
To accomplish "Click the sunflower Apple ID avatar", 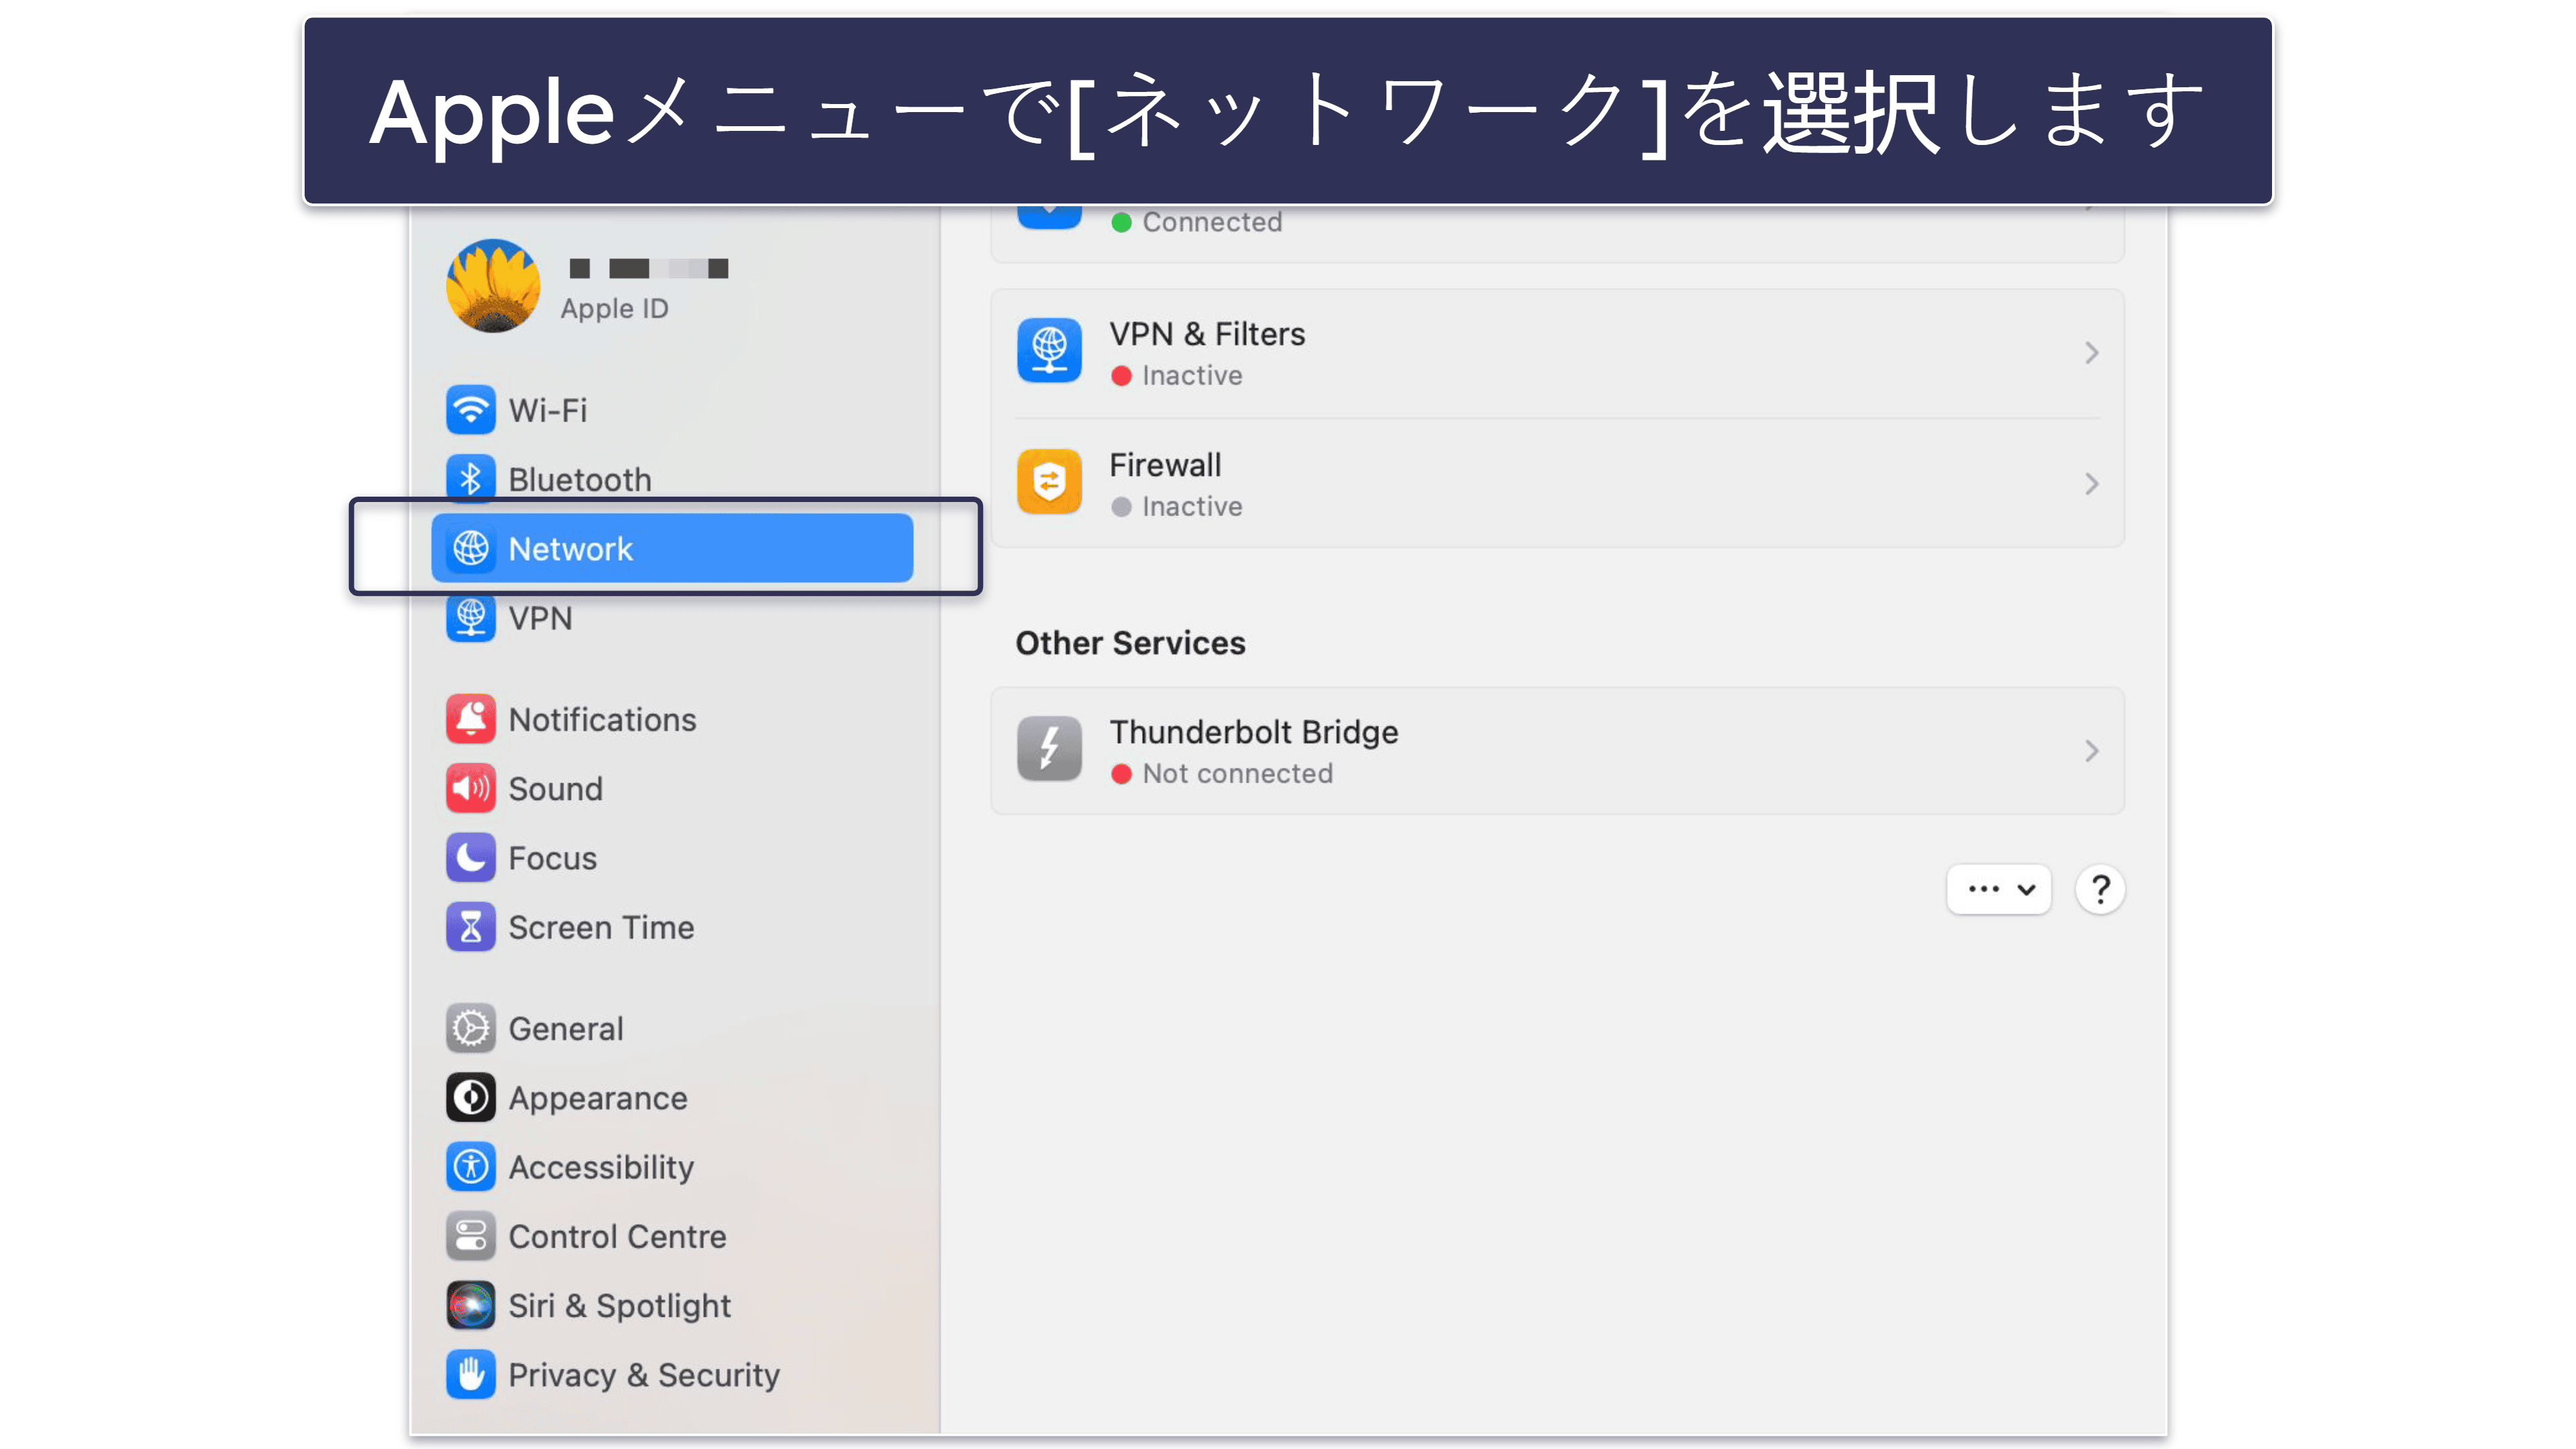I will (x=493, y=286).
